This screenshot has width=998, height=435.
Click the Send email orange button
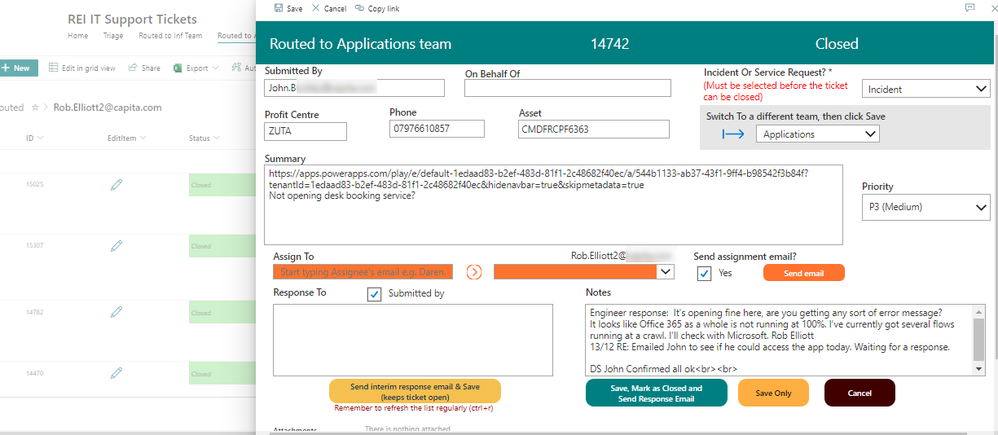coord(804,273)
